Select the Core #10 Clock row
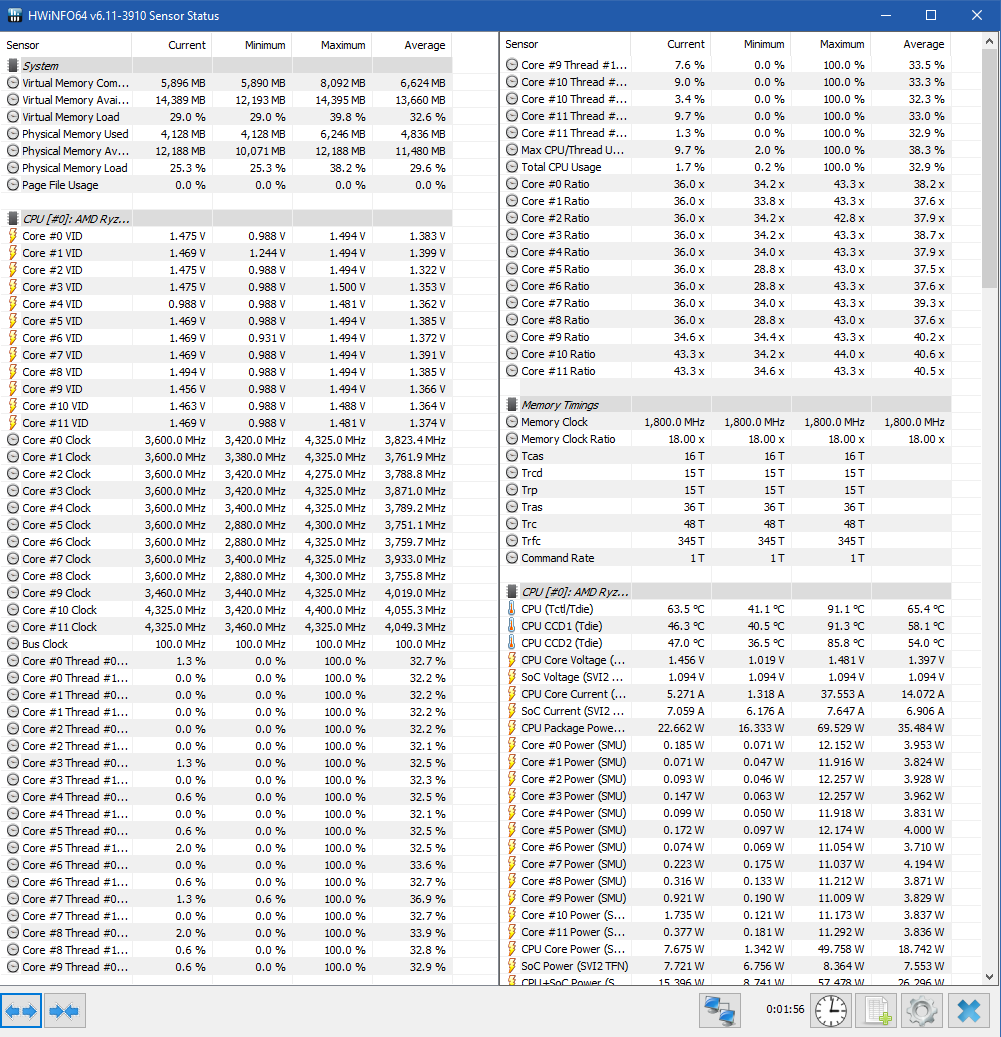Screen dimensions: 1001x1037 pyautogui.click(x=227, y=609)
